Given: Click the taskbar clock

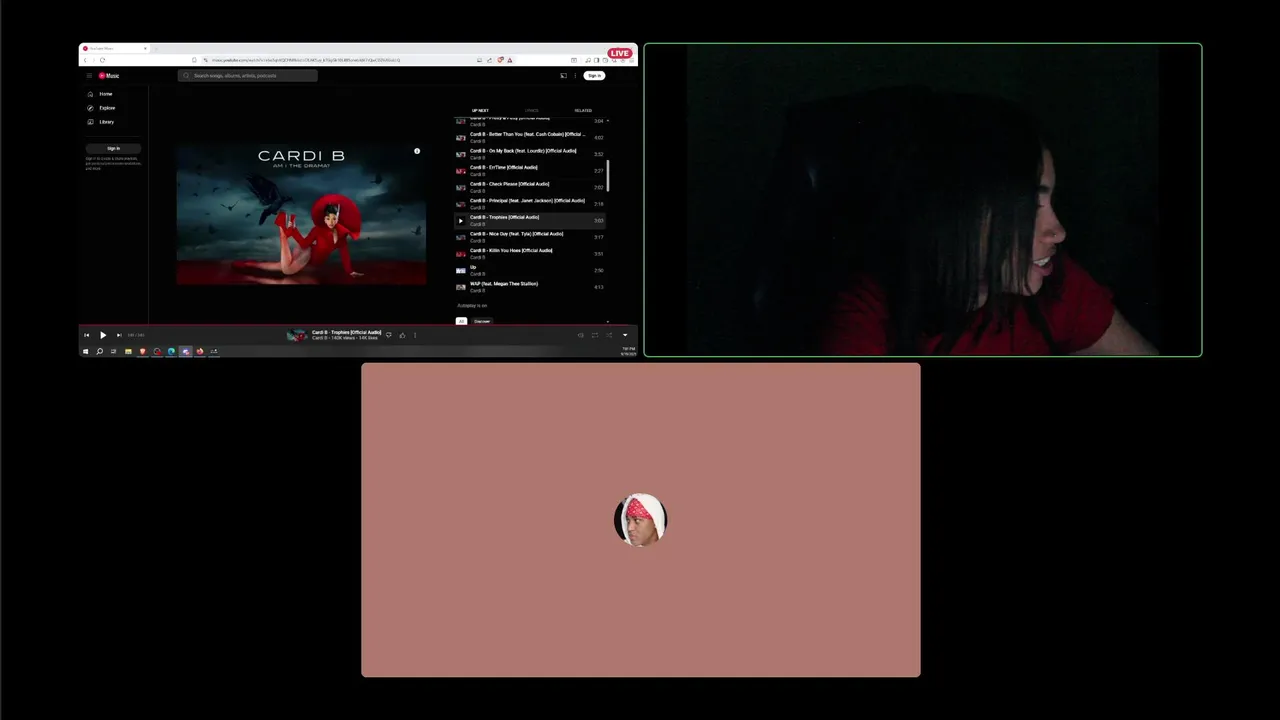Looking at the screenshot, I should click(x=628, y=351).
